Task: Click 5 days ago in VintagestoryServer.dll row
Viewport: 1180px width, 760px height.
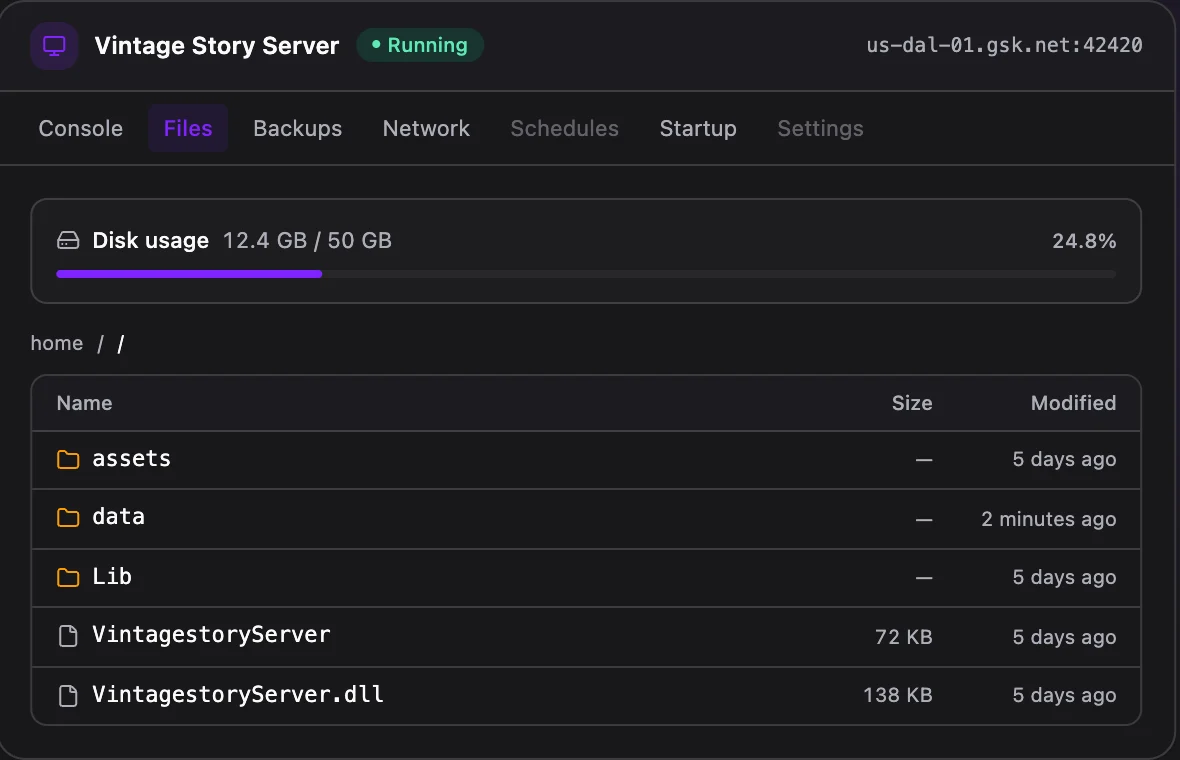Action: [x=1064, y=695]
